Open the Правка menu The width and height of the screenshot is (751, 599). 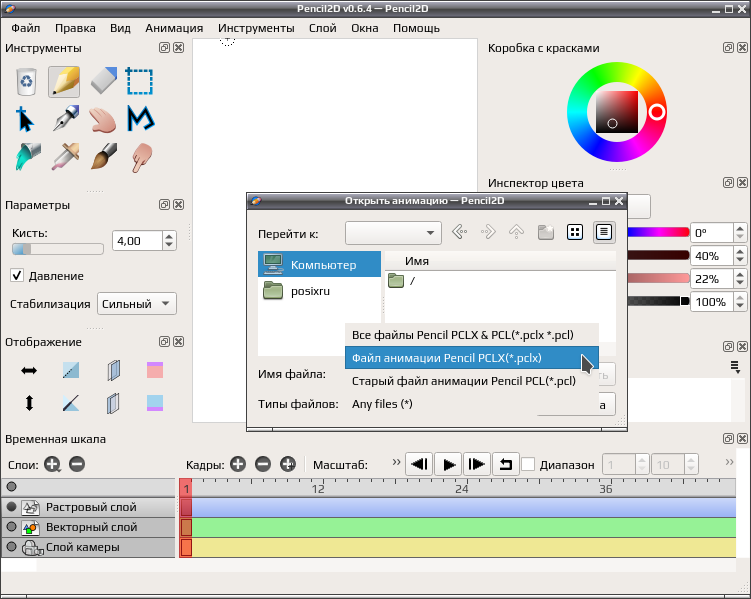(x=75, y=28)
